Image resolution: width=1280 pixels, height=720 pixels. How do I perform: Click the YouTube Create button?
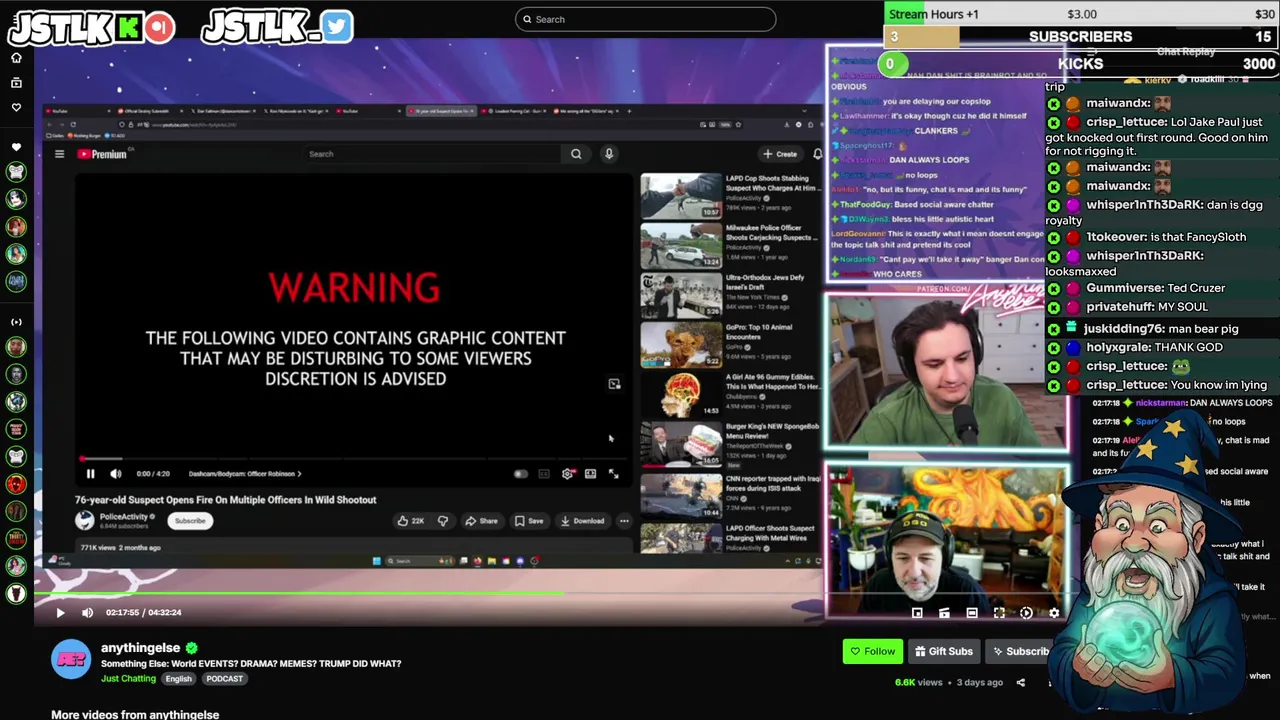click(780, 154)
